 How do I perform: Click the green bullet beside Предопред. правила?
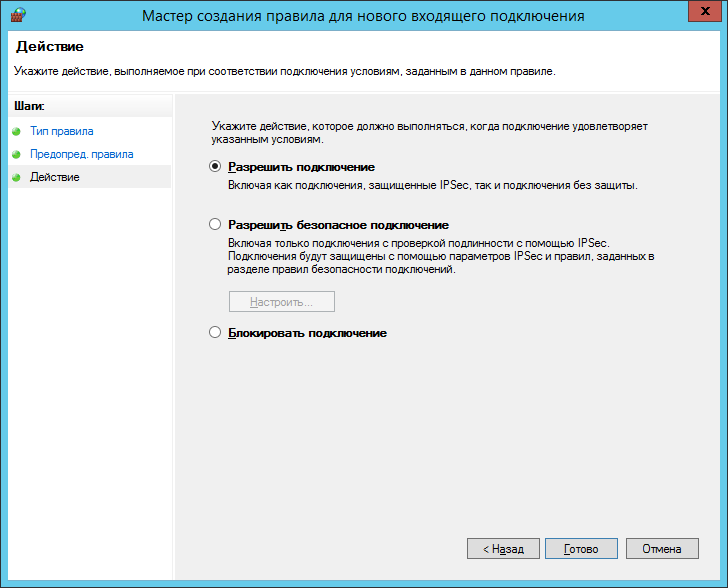coord(16,154)
